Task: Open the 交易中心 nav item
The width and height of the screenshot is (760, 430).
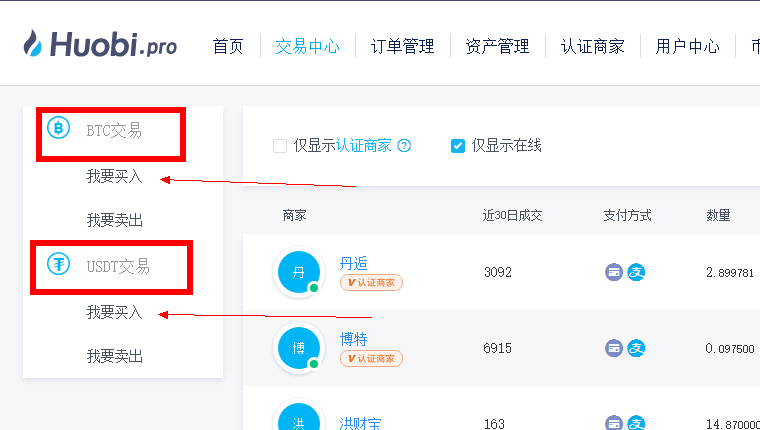Action: [307, 47]
